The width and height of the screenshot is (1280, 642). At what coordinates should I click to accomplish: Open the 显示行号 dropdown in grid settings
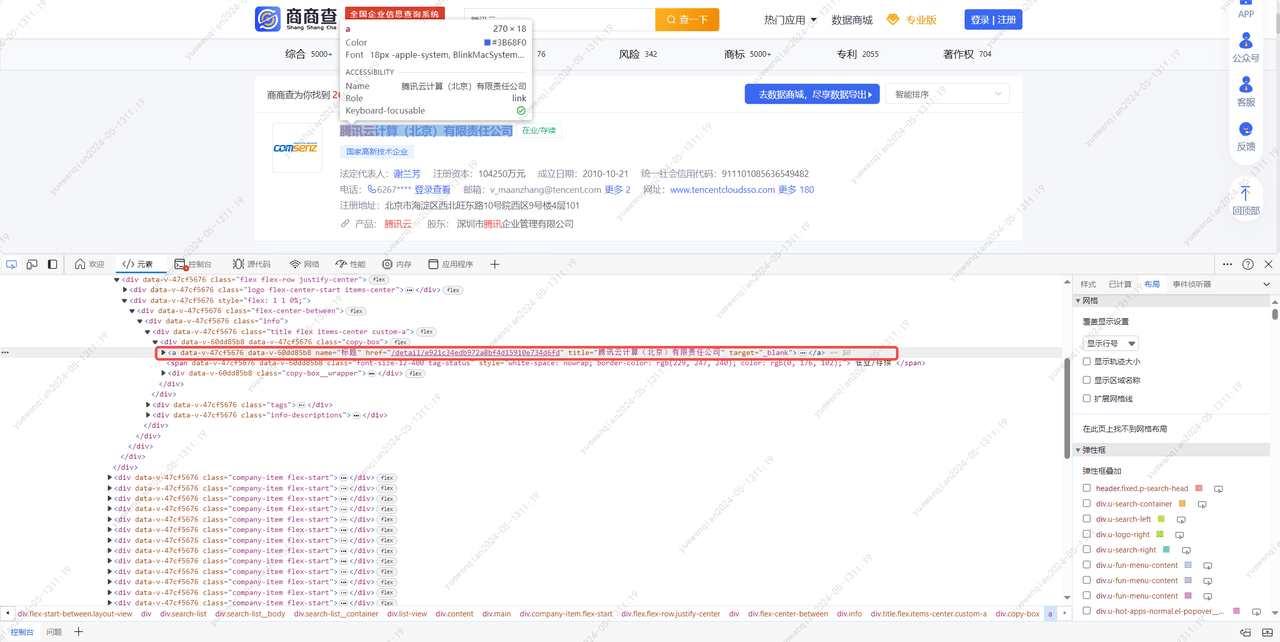(1111, 343)
